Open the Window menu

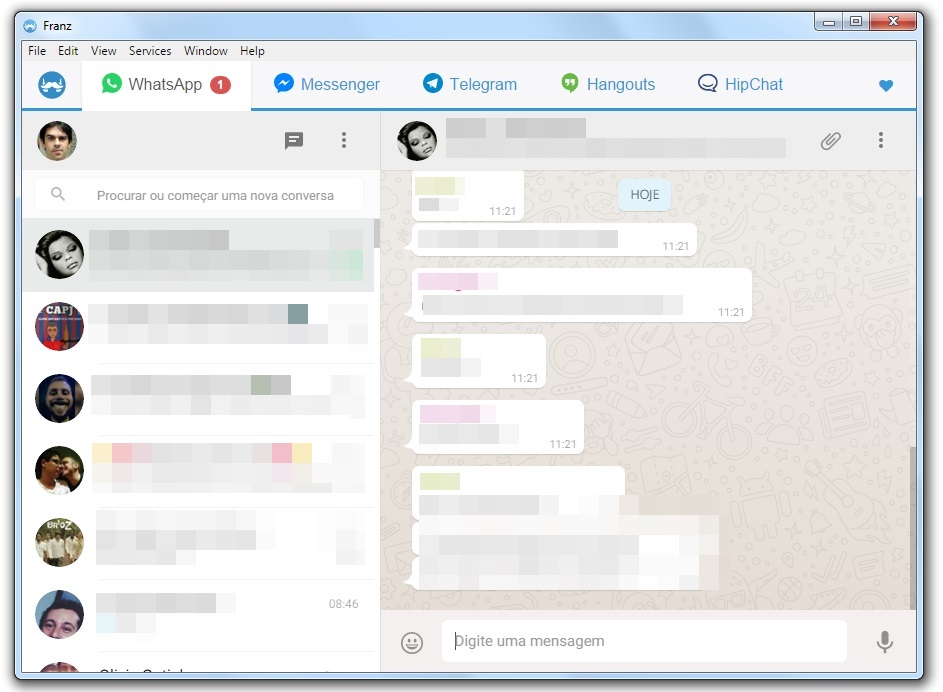[x=206, y=51]
